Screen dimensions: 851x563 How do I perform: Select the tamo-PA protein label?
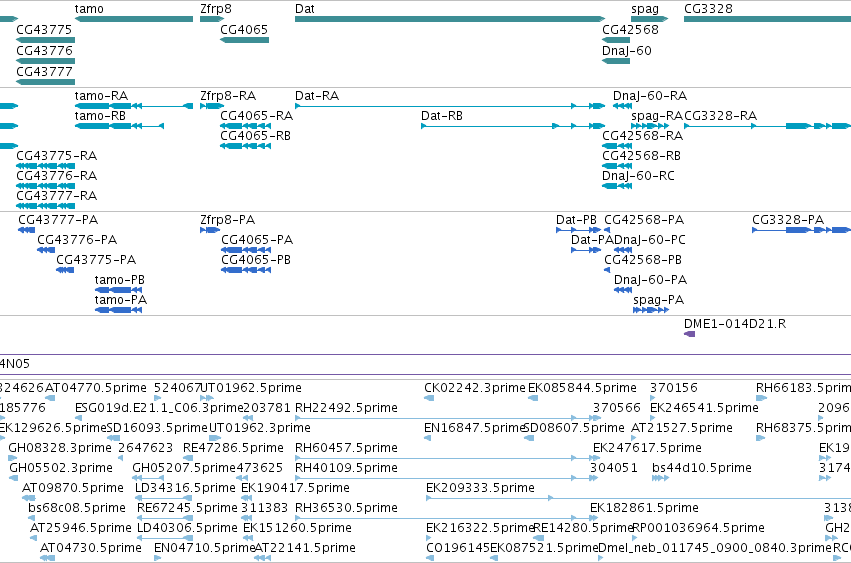click(x=120, y=300)
